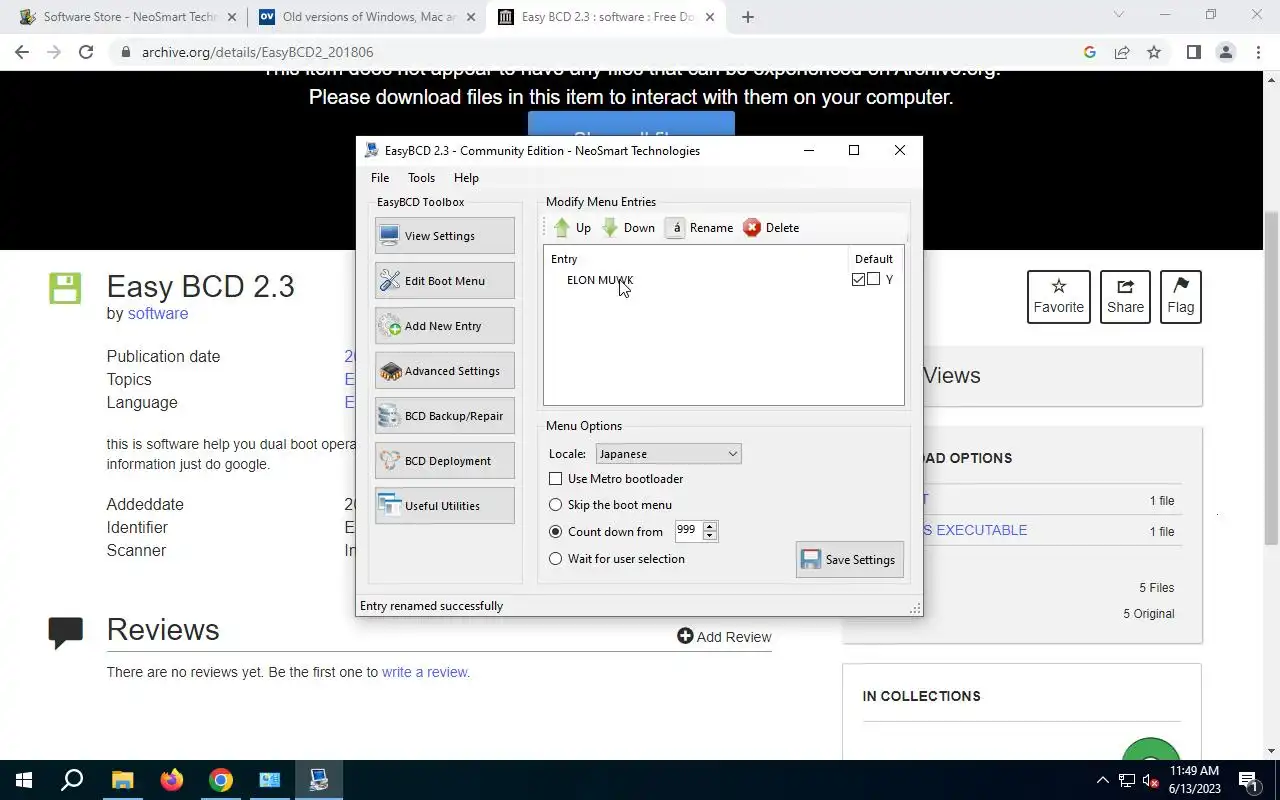Open clock showing 11:49 AM

[1194, 780]
